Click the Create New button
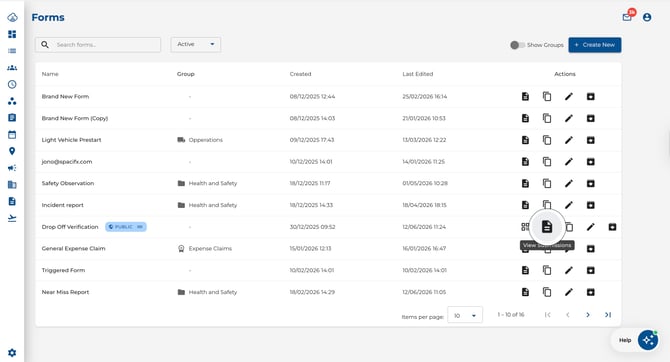 point(595,45)
